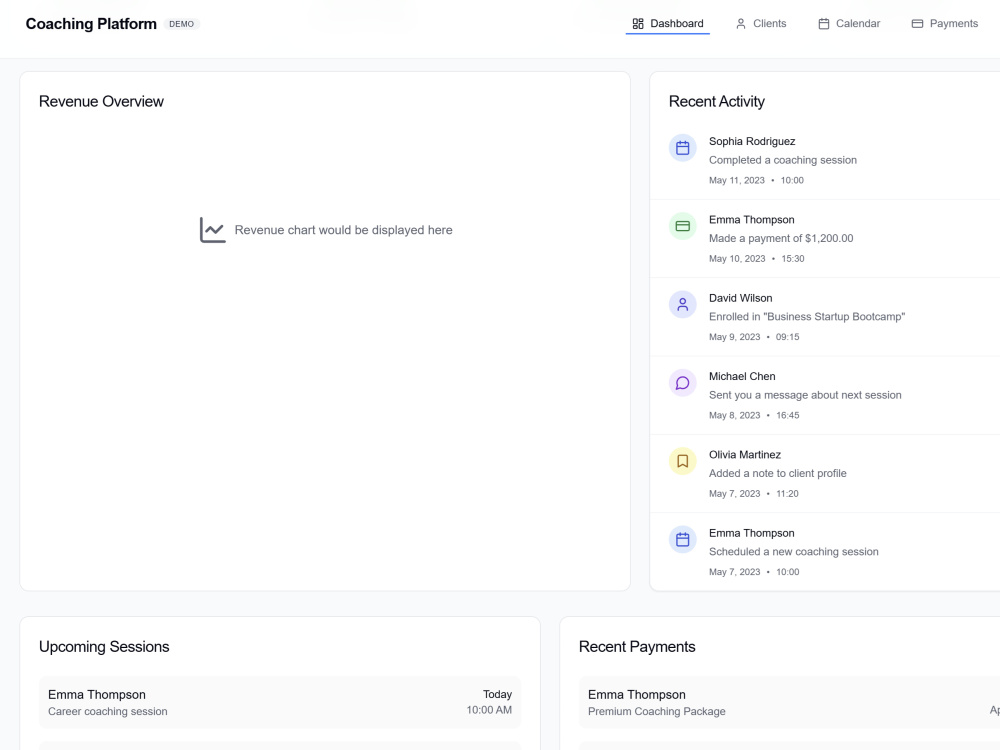Click calendar icon for scheduled coaching session

point(682,540)
